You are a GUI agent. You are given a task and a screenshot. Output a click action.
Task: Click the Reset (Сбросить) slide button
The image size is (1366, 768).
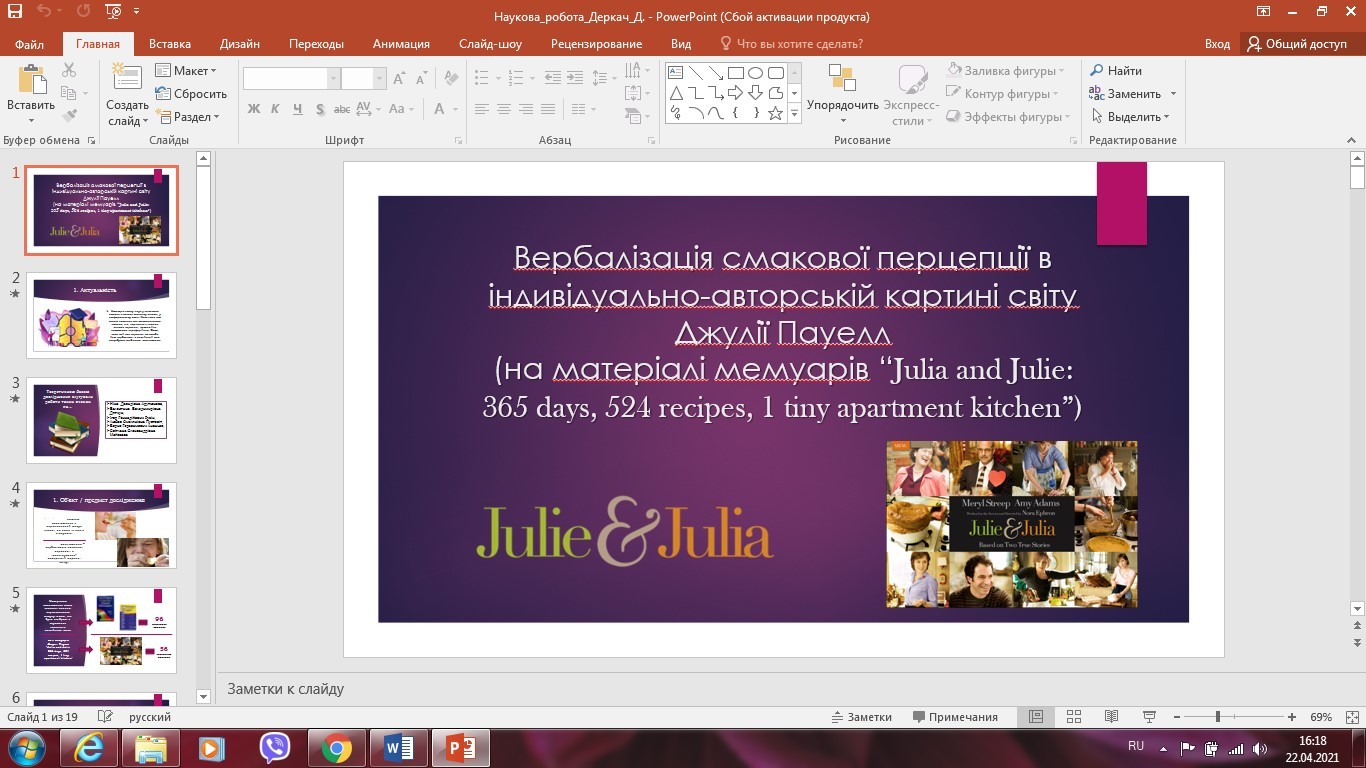point(191,94)
